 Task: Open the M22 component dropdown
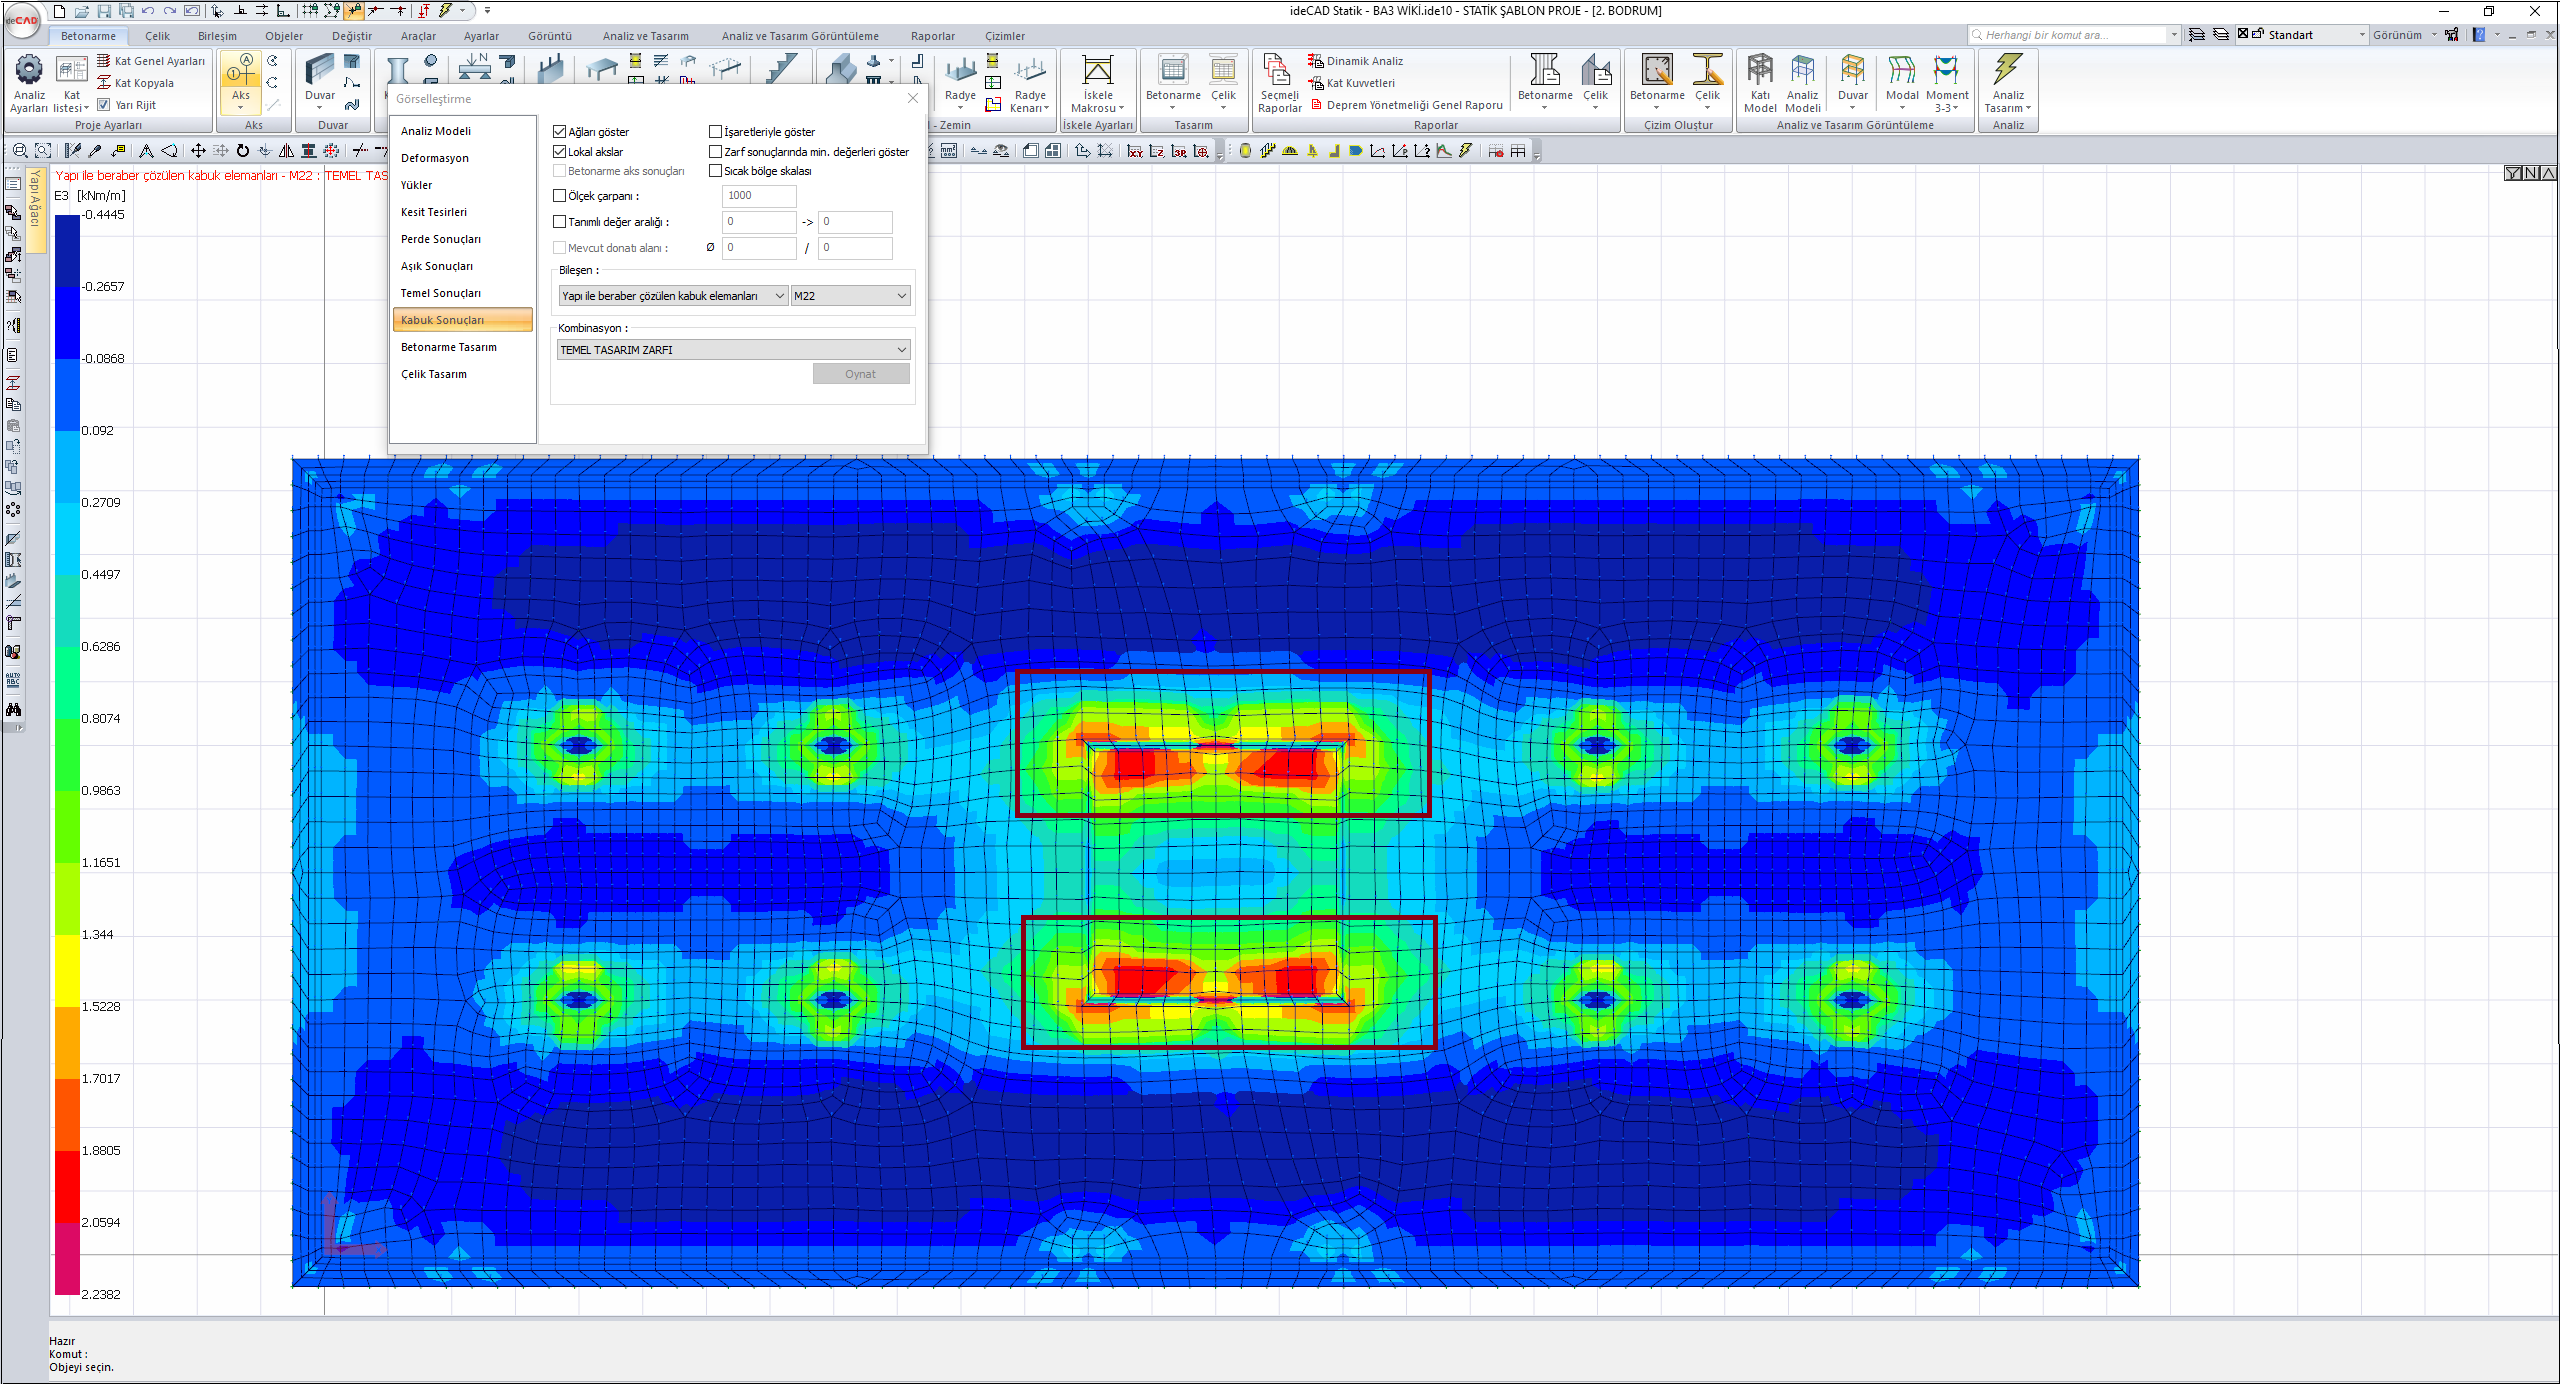(850, 296)
